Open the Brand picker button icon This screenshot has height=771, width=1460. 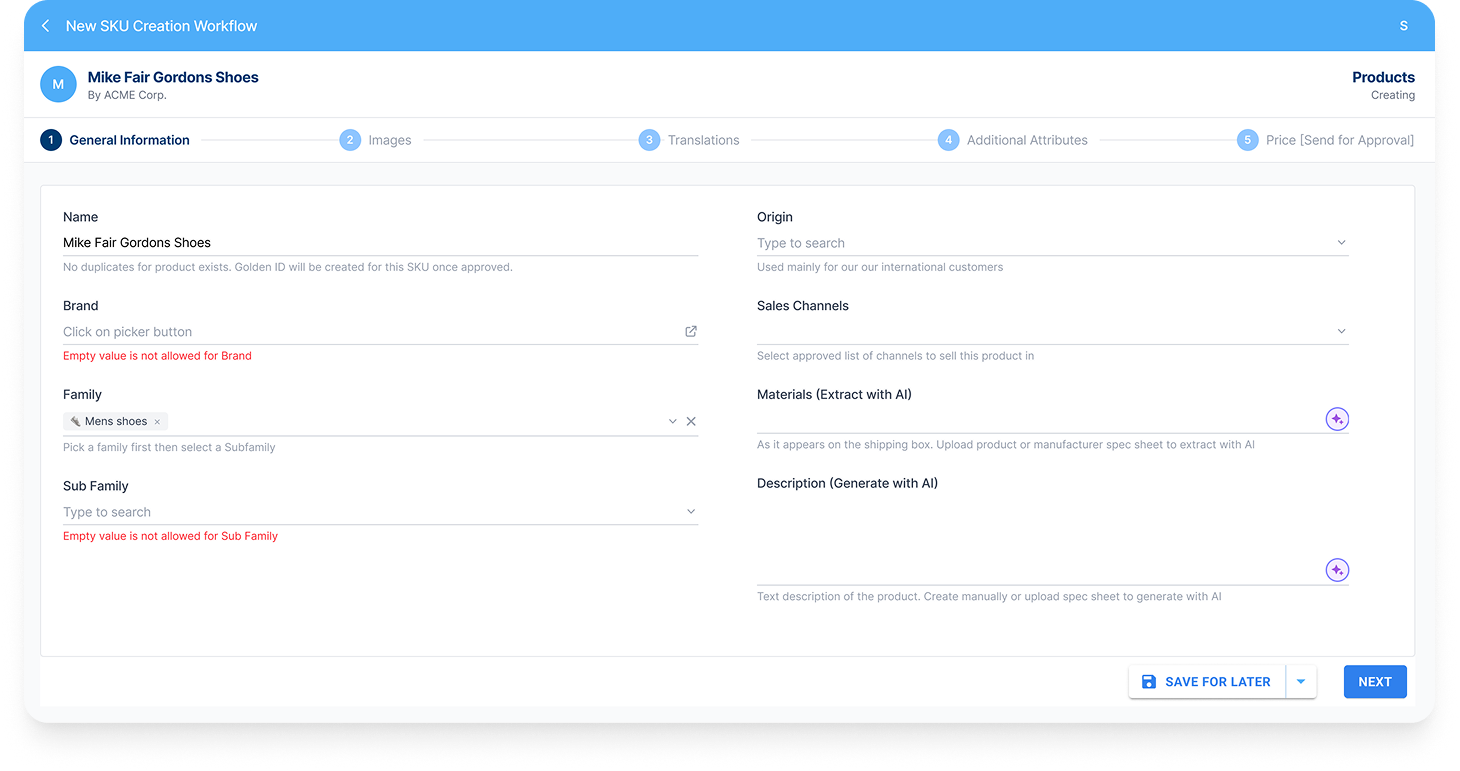pyautogui.click(x=691, y=331)
